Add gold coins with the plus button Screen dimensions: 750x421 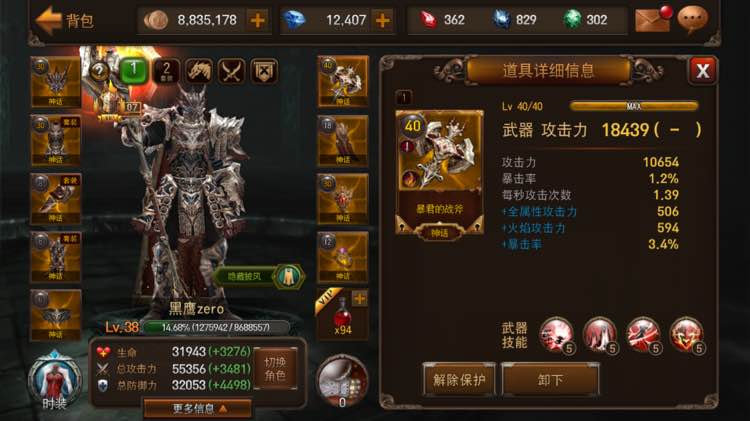coord(257,20)
